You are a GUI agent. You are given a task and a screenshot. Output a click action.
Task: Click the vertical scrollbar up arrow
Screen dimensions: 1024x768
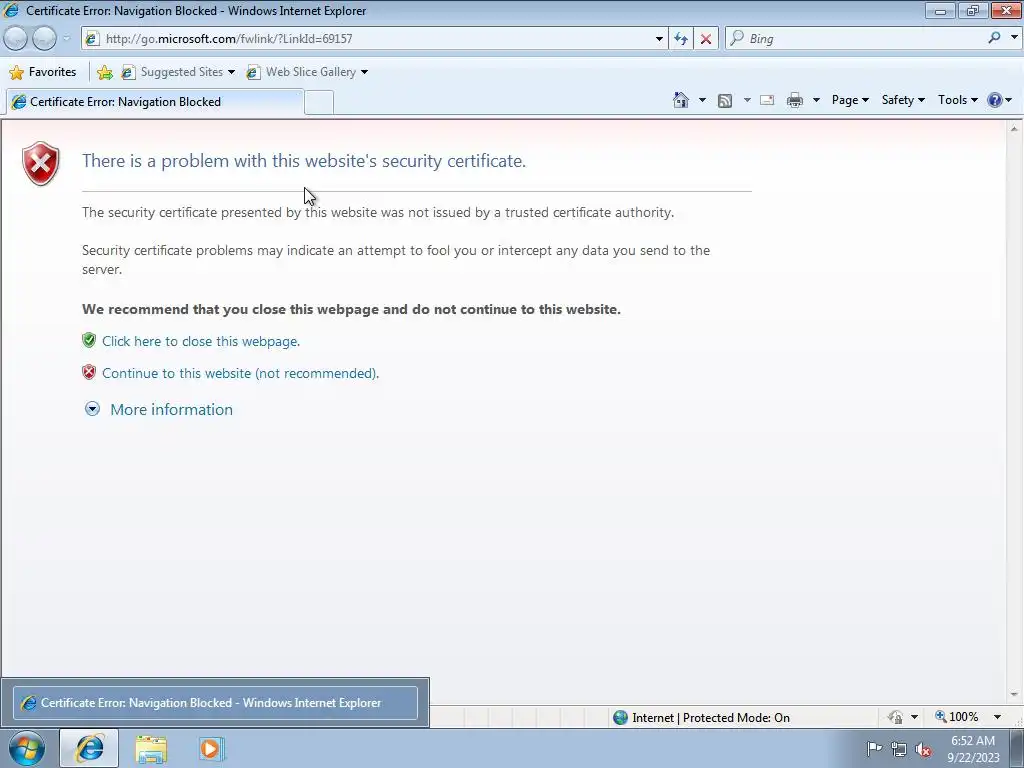point(1014,129)
